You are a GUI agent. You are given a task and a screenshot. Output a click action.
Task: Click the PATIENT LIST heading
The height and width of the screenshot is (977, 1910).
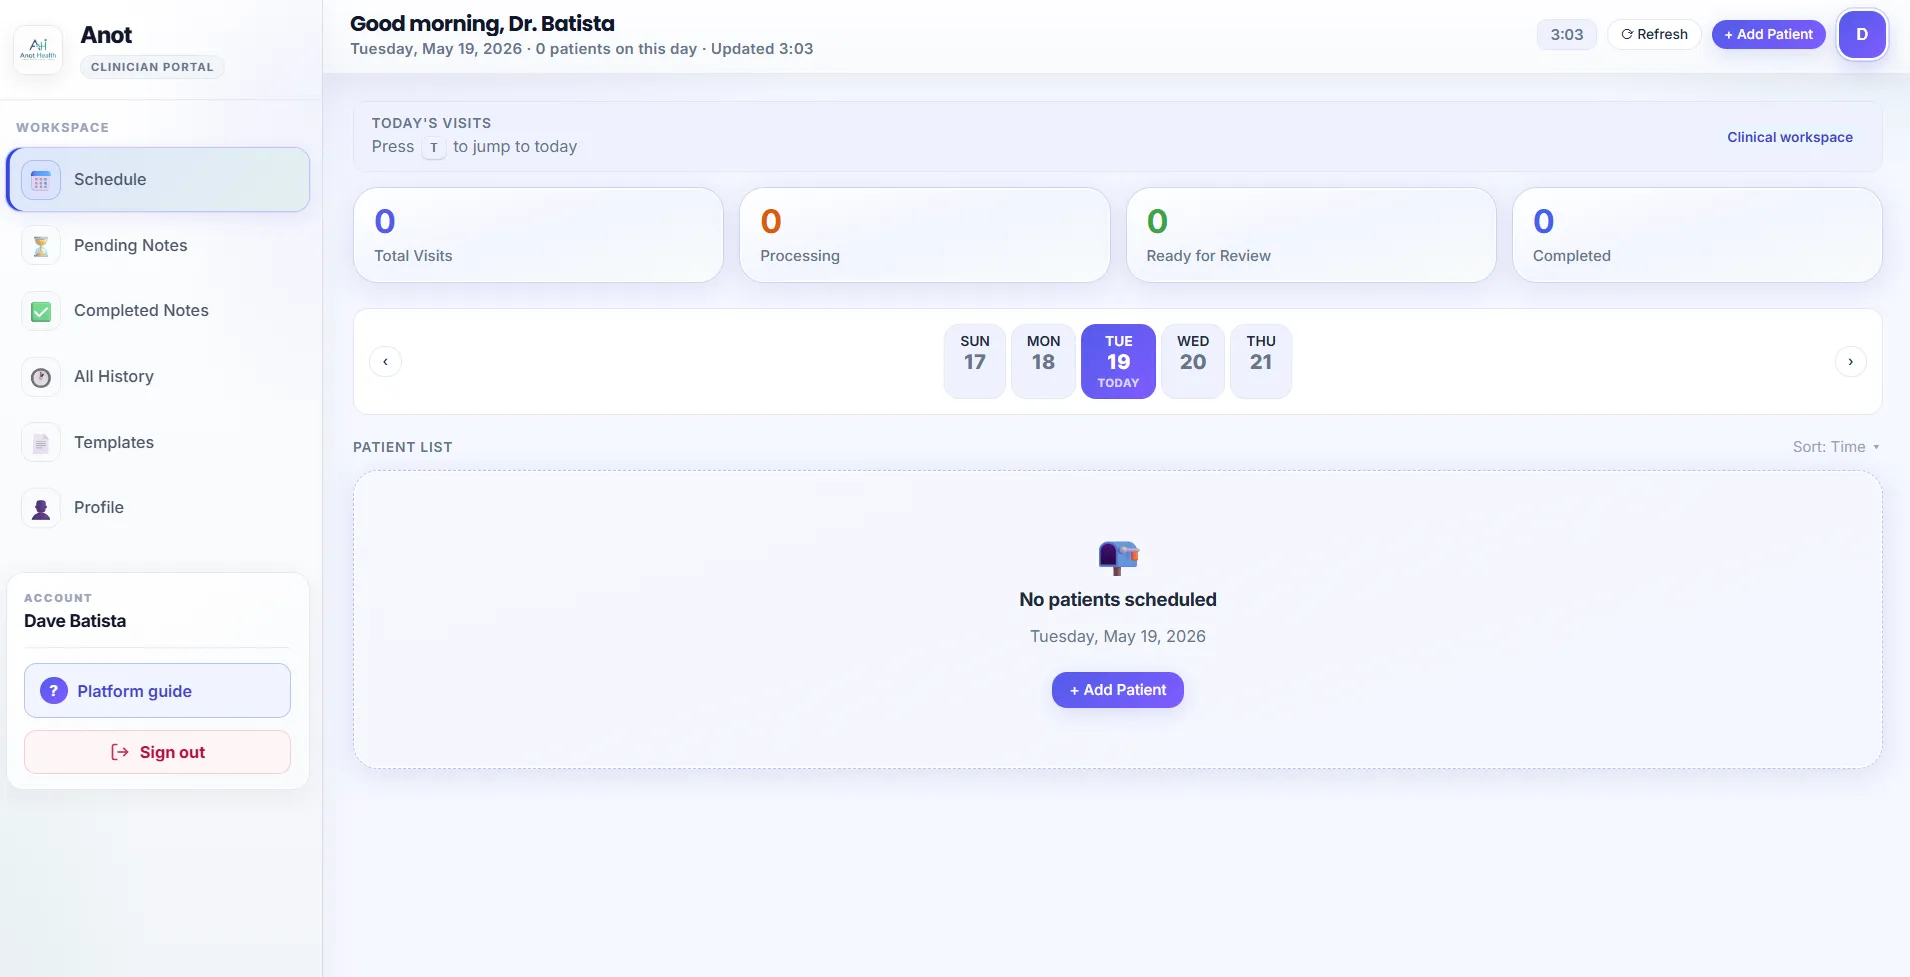point(403,447)
